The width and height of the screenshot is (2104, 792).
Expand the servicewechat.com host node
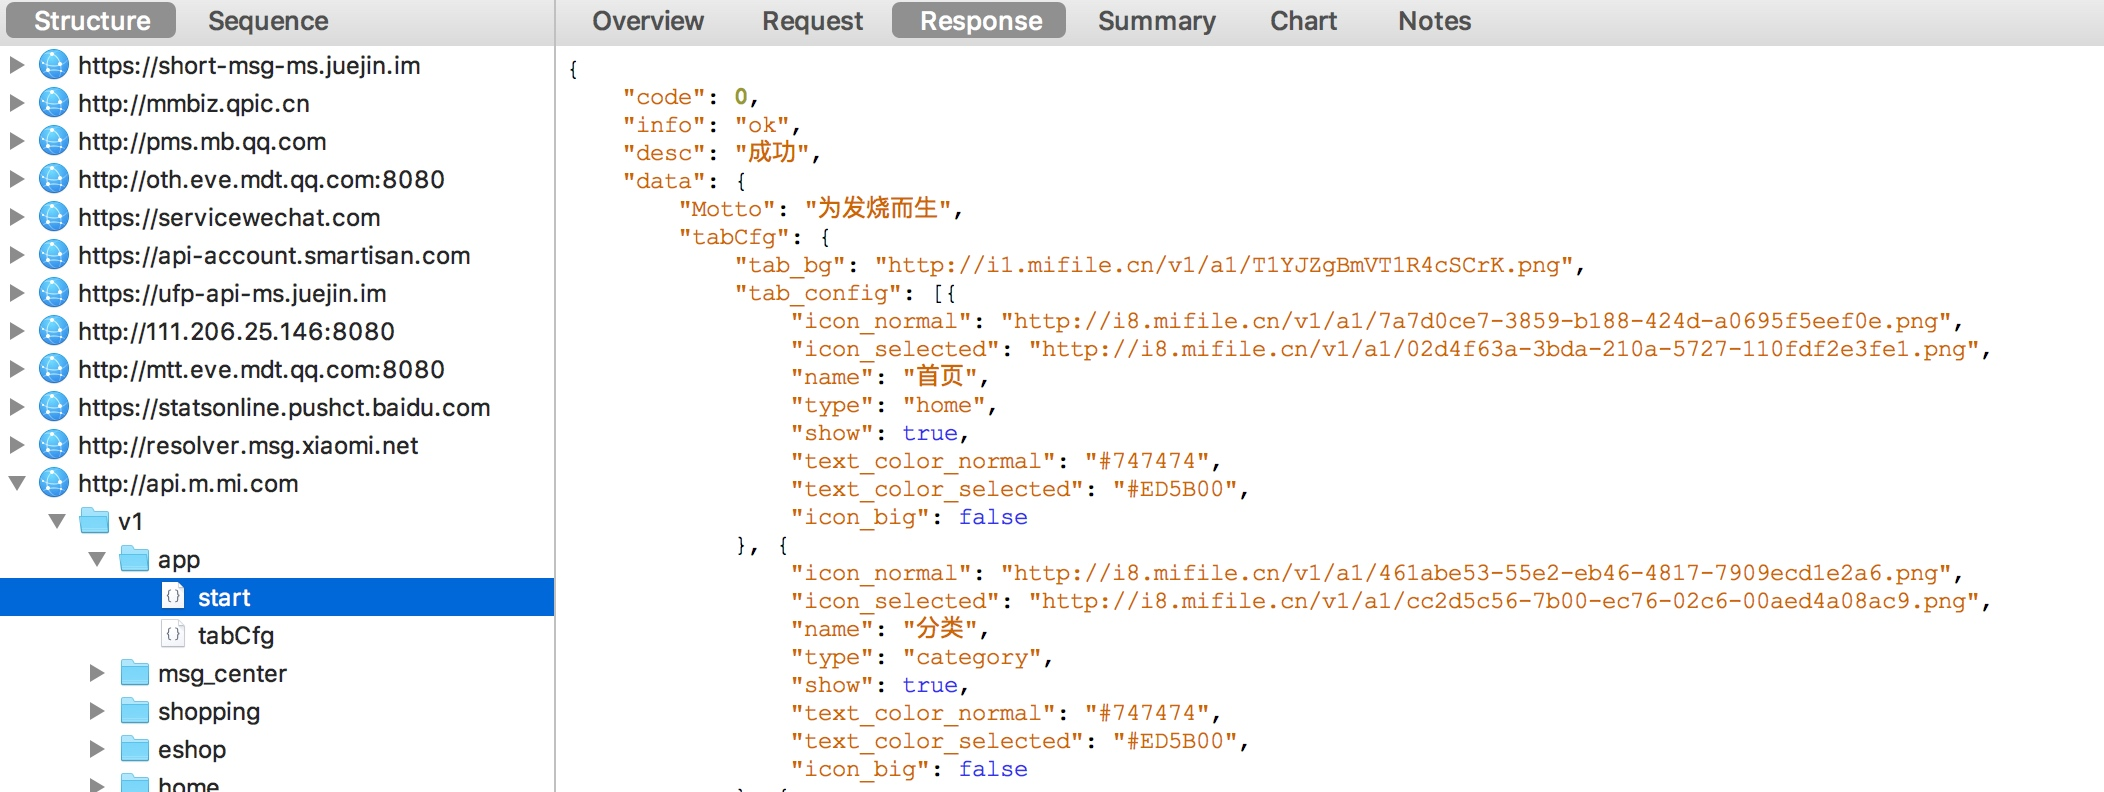pos(17,217)
